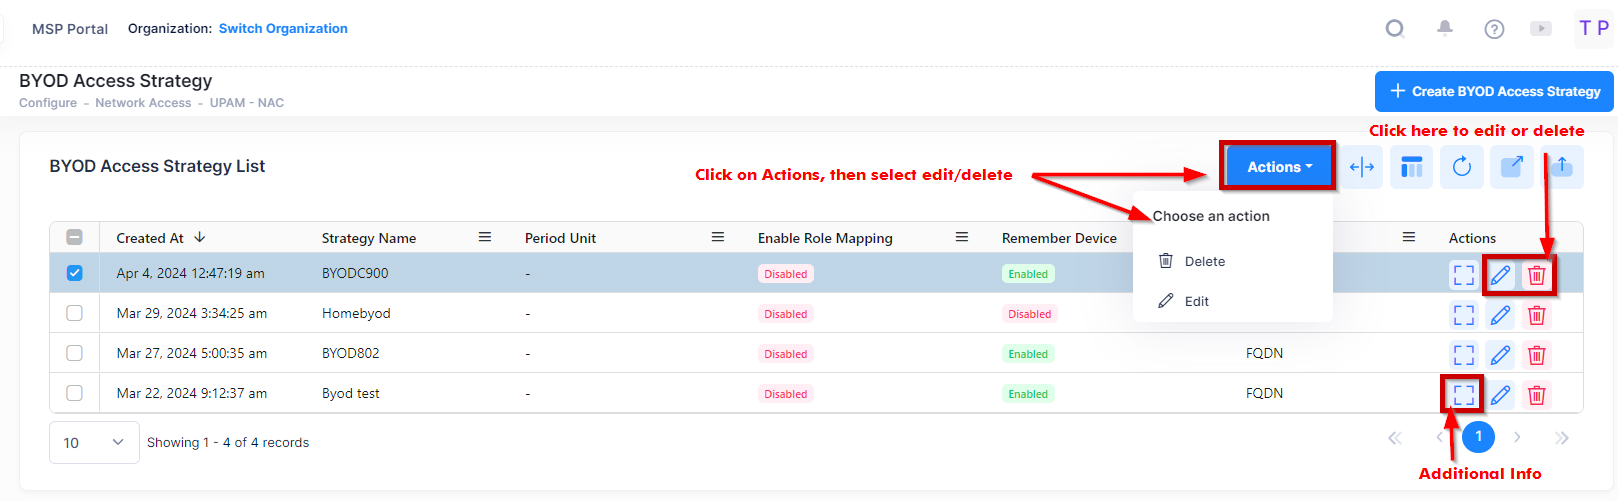The image size is (1618, 501).
Task: Click page 1 in pagination
Action: pyautogui.click(x=1478, y=437)
